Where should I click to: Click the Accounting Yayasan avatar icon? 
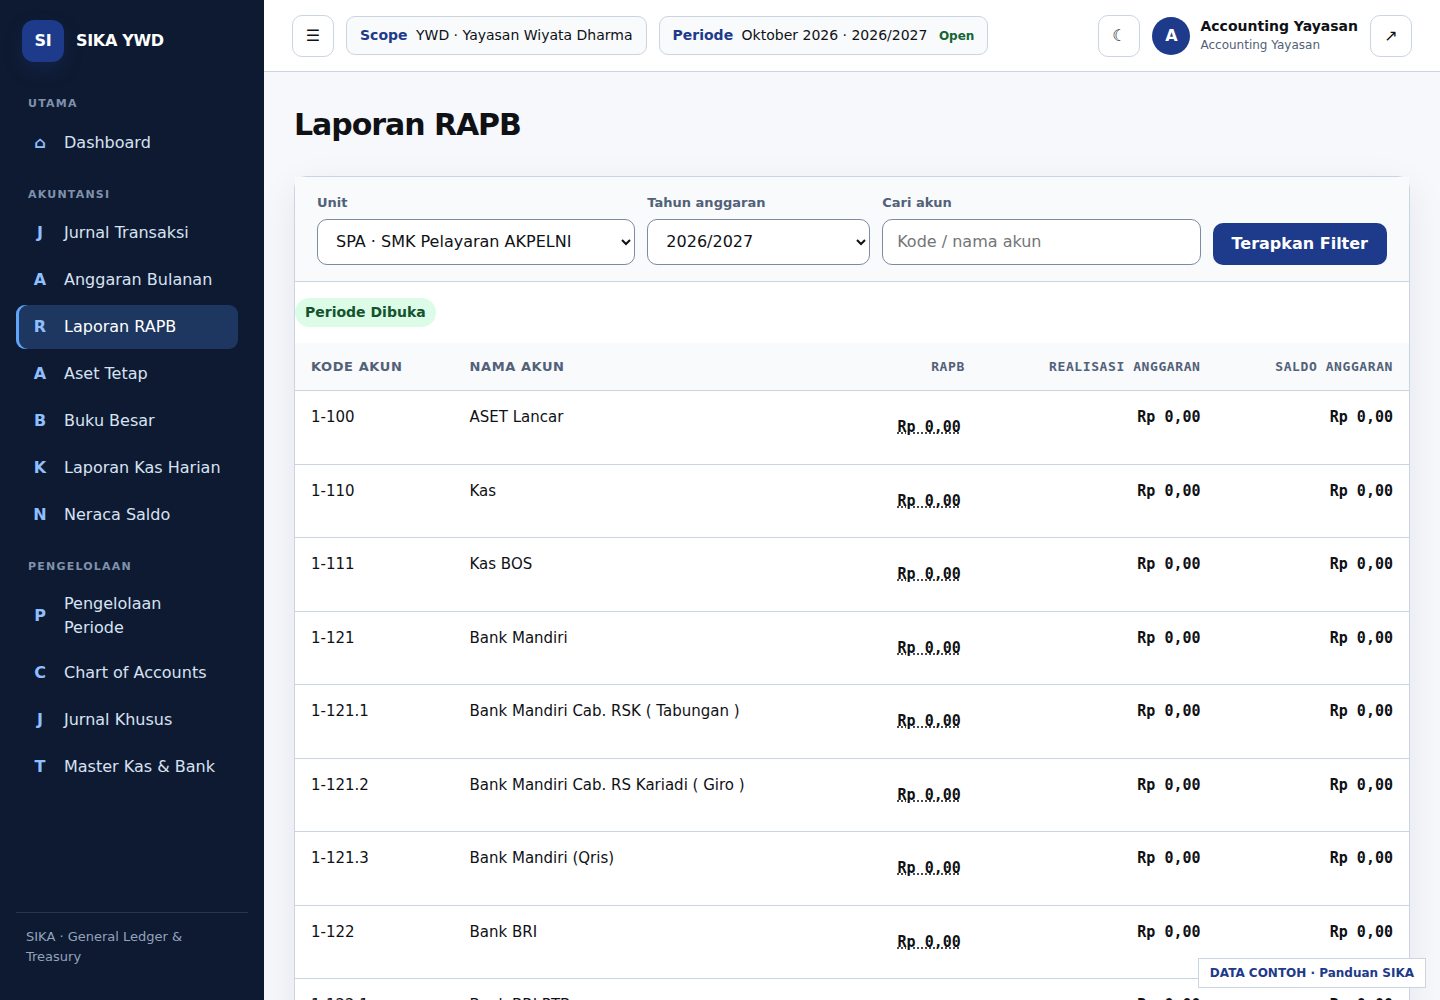point(1171,36)
